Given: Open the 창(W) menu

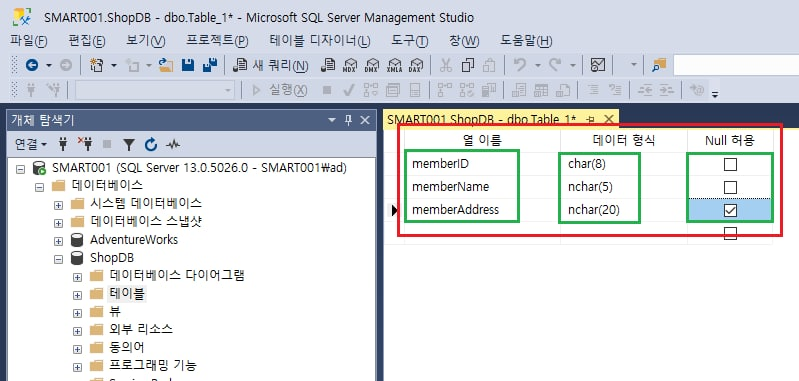Looking at the screenshot, I should [x=464, y=41].
